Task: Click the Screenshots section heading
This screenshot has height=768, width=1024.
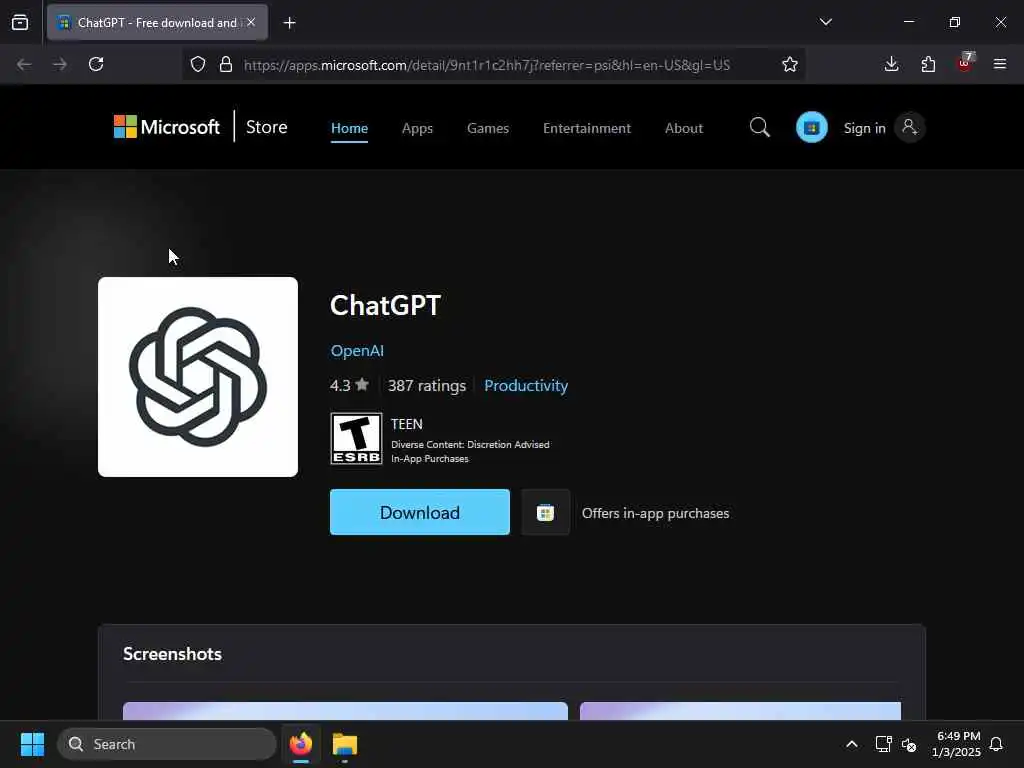Action: 172,654
